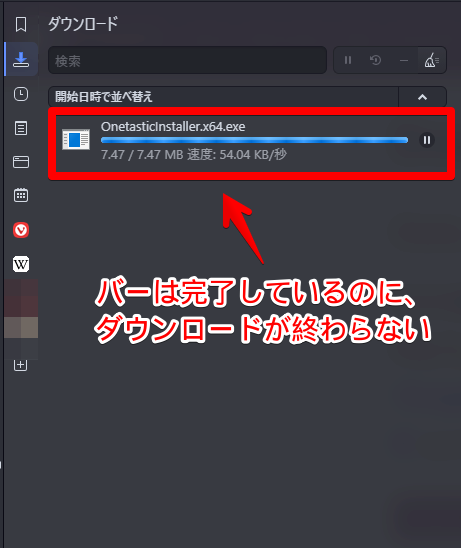The height and width of the screenshot is (548, 461).
Task: Open the Notes panel icon
Action: pyautogui.click(x=21, y=128)
